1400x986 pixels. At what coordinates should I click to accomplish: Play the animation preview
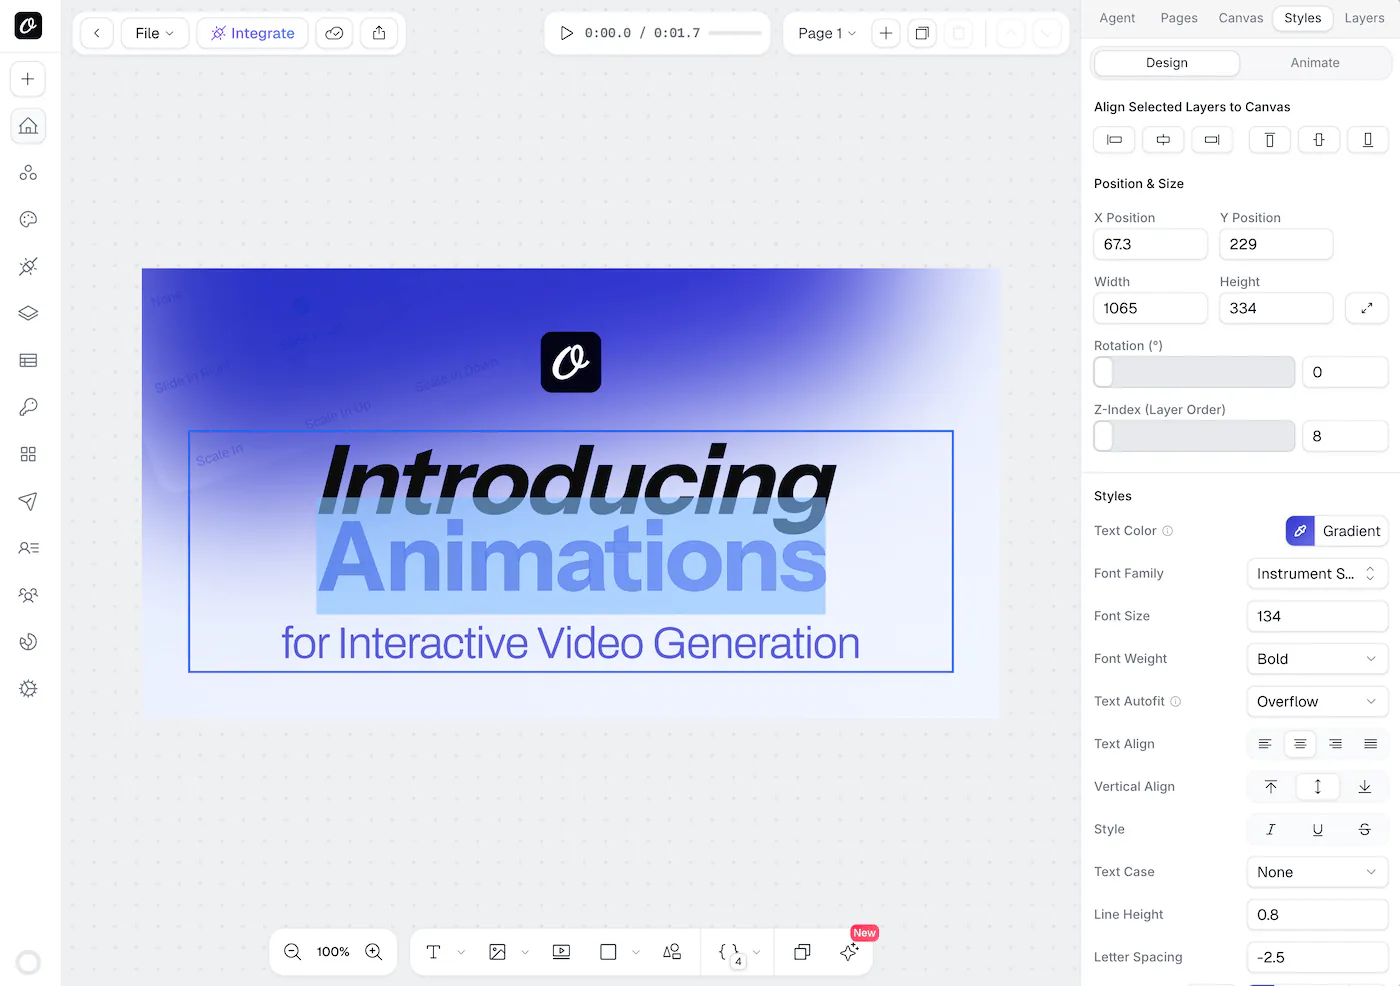(x=566, y=33)
